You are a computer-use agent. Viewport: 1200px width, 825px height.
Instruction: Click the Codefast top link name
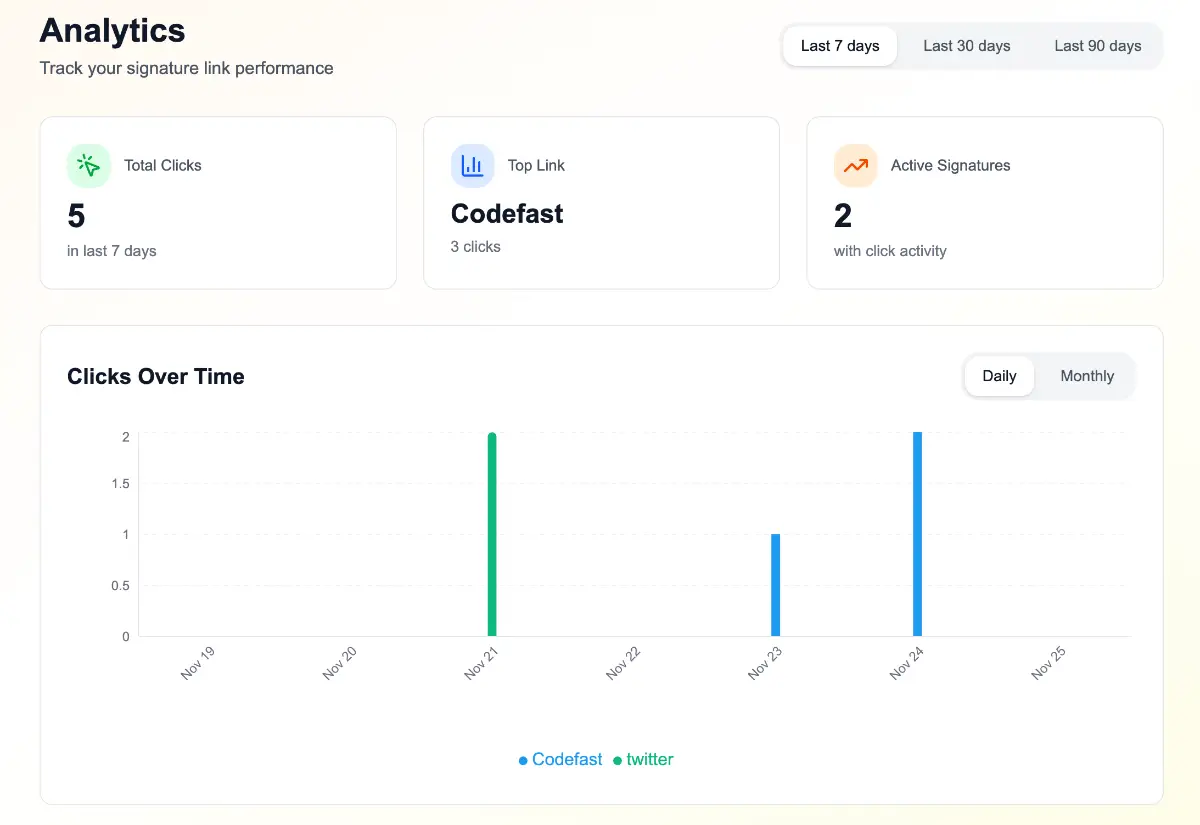tap(507, 214)
